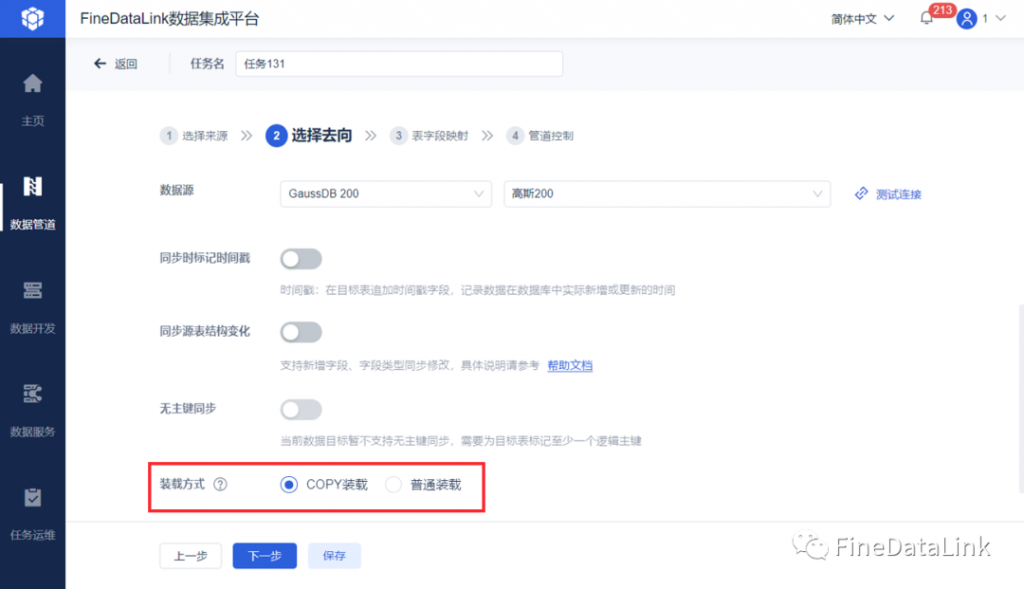Open the 数据服务 sidebar icon
The height and width of the screenshot is (589, 1024).
click(x=32, y=394)
